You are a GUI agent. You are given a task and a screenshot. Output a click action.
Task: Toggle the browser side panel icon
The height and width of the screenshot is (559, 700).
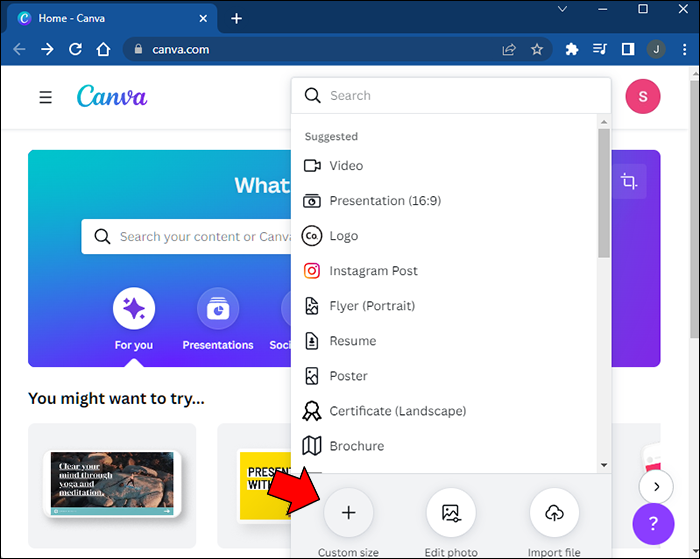[628, 49]
